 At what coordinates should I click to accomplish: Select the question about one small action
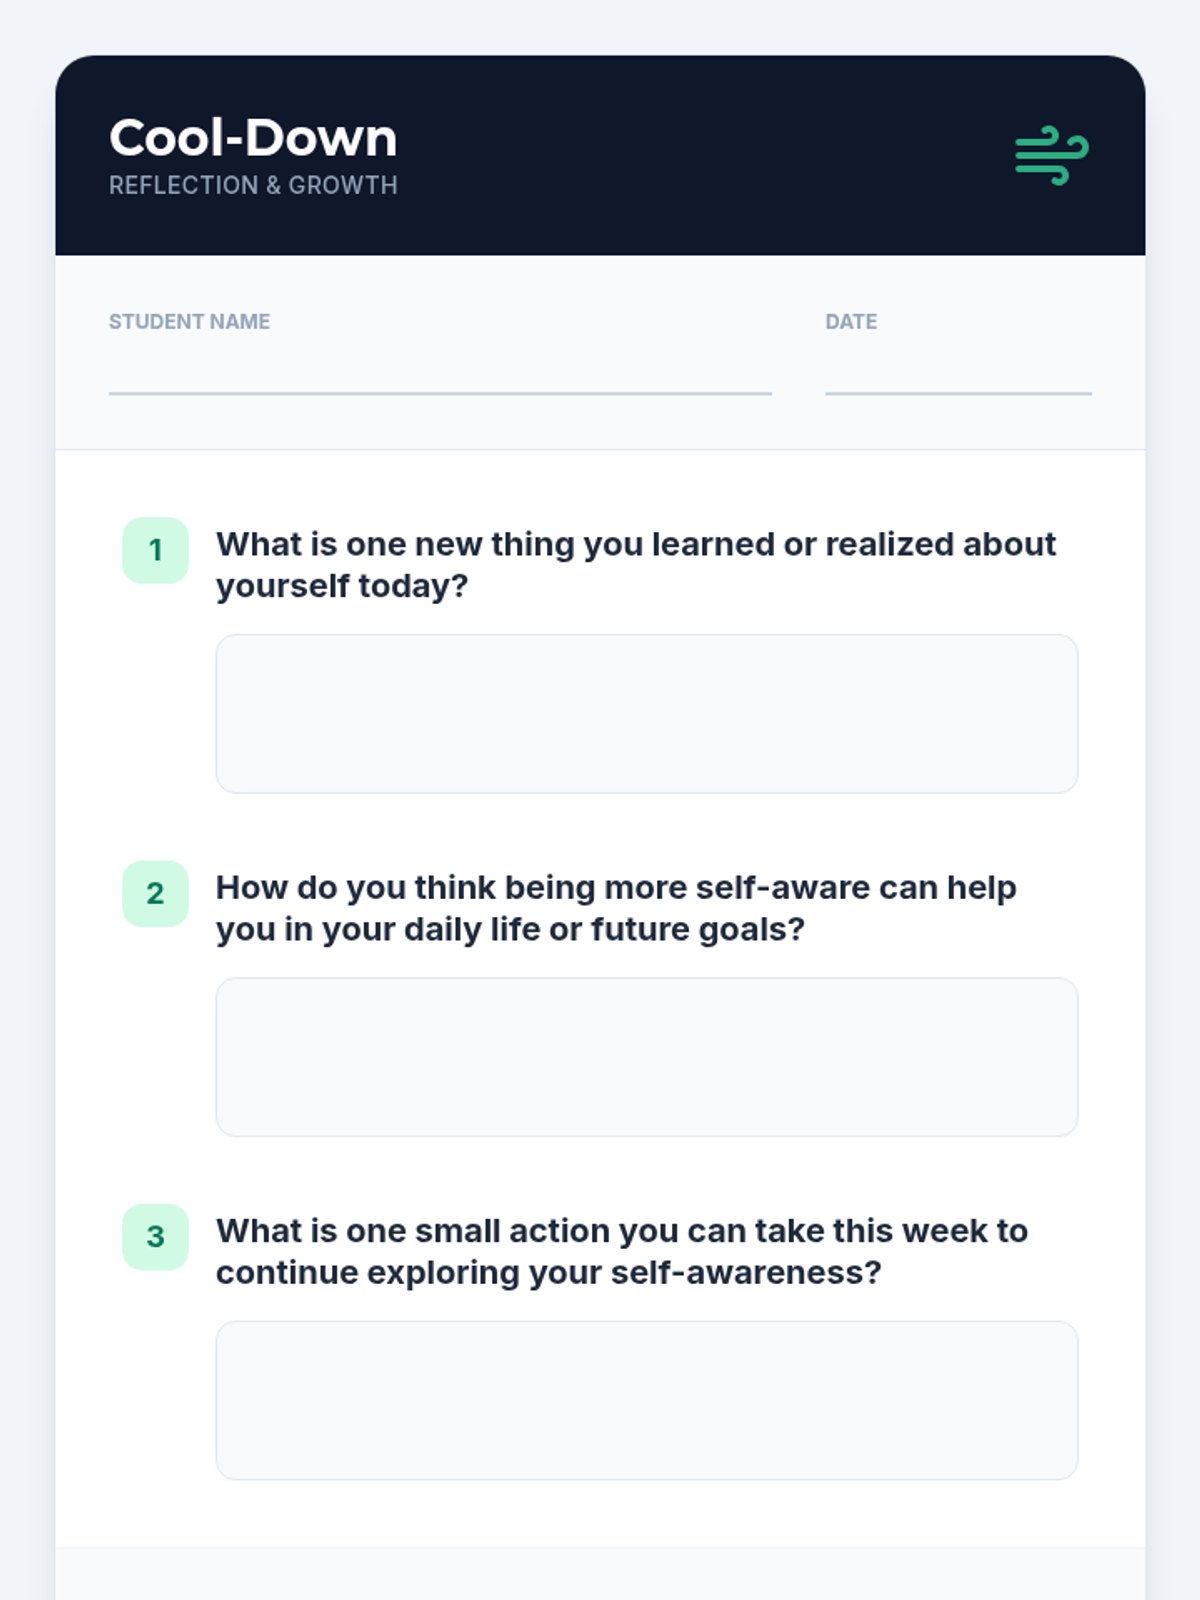pyautogui.click(x=622, y=1251)
